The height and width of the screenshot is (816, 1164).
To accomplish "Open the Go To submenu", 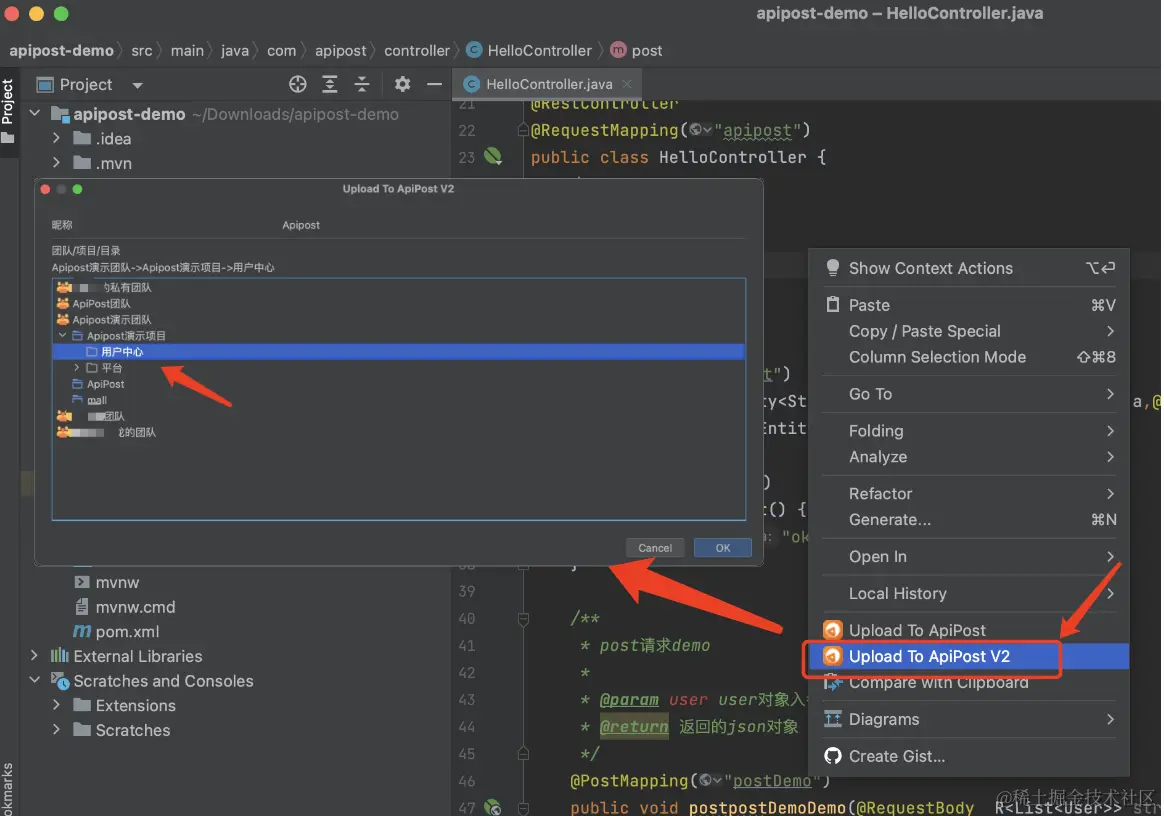I will click(969, 394).
